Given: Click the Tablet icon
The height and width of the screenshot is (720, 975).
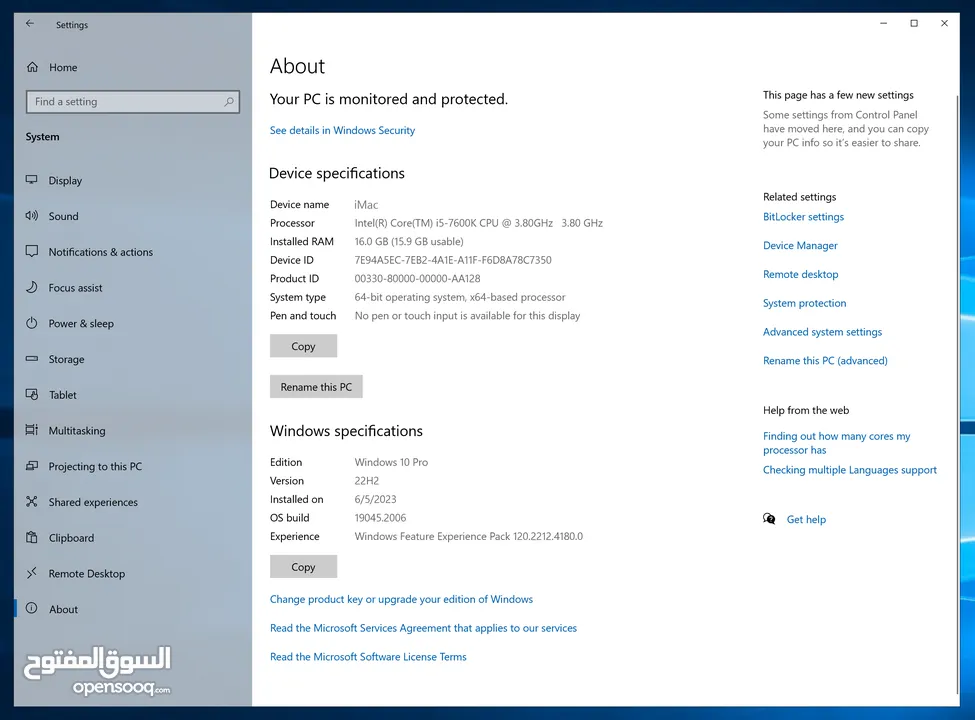Looking at the screenshot, I should click(x=32, y=394).
